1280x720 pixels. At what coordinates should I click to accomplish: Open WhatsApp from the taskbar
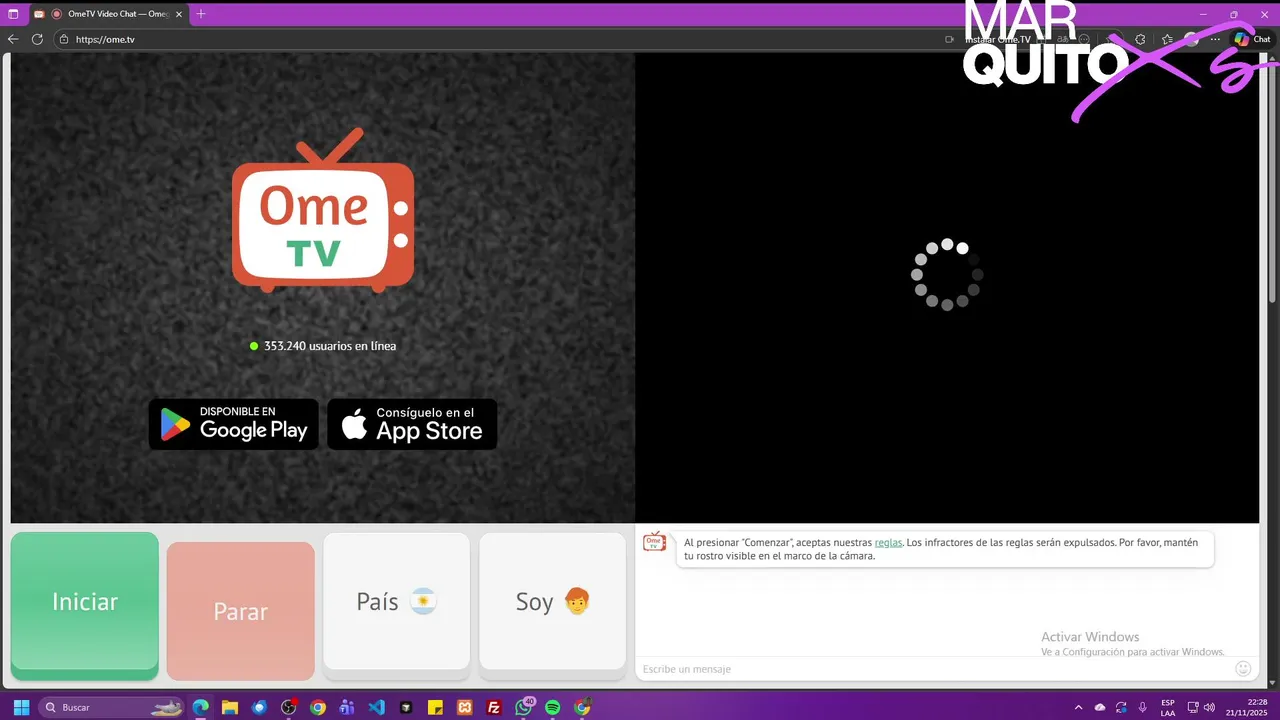pos(524,707)
